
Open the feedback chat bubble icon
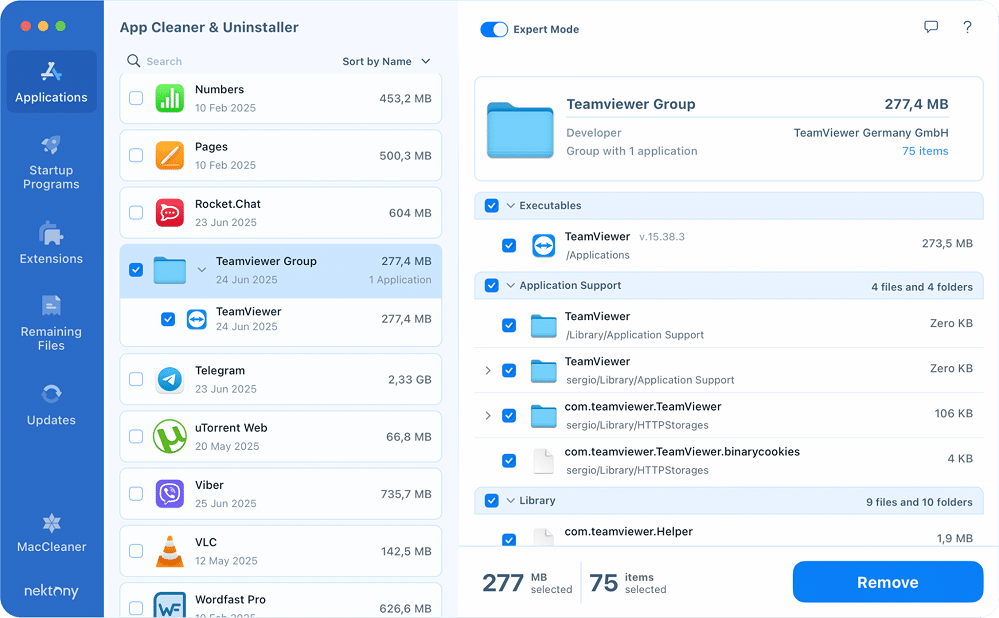pyautogui.click(x=931, y=27)
